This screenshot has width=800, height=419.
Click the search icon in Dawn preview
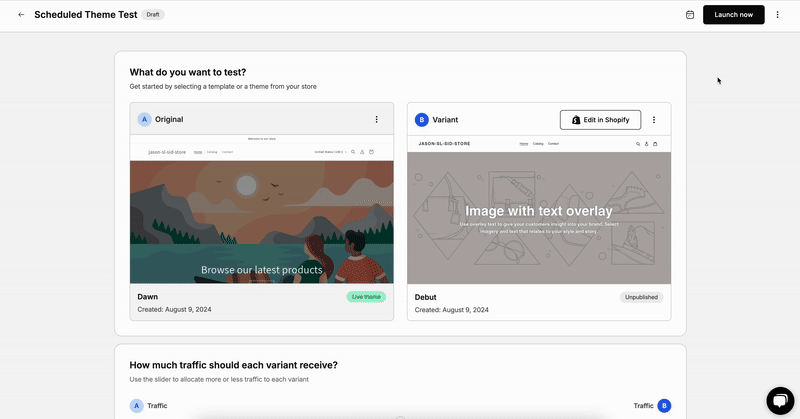coord(353,152)
